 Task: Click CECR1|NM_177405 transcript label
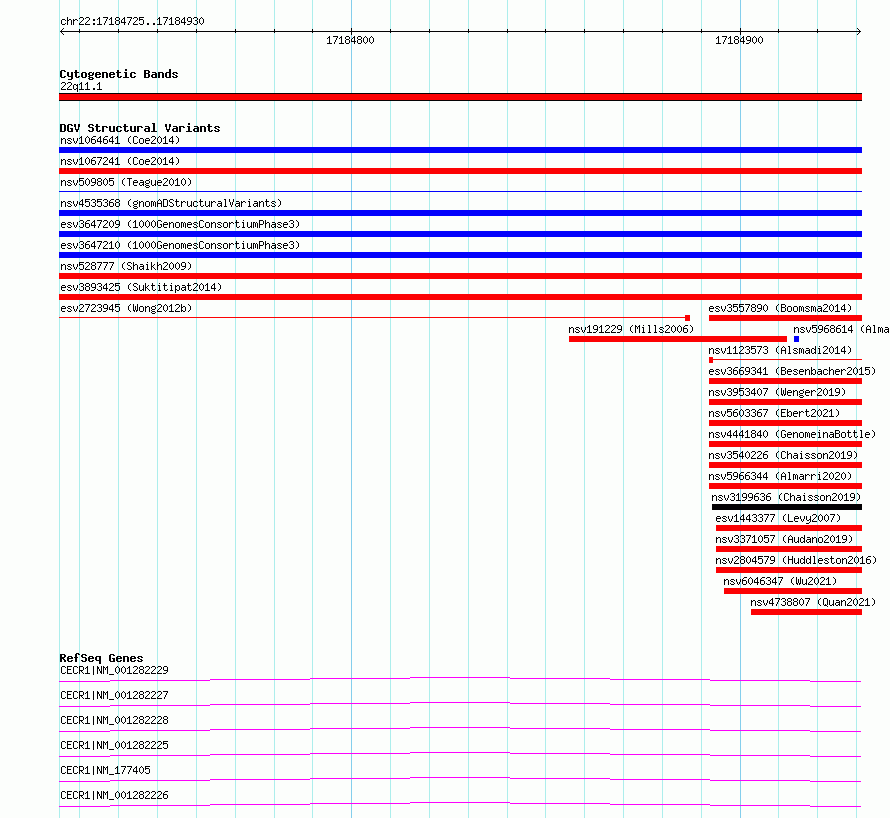105,770
